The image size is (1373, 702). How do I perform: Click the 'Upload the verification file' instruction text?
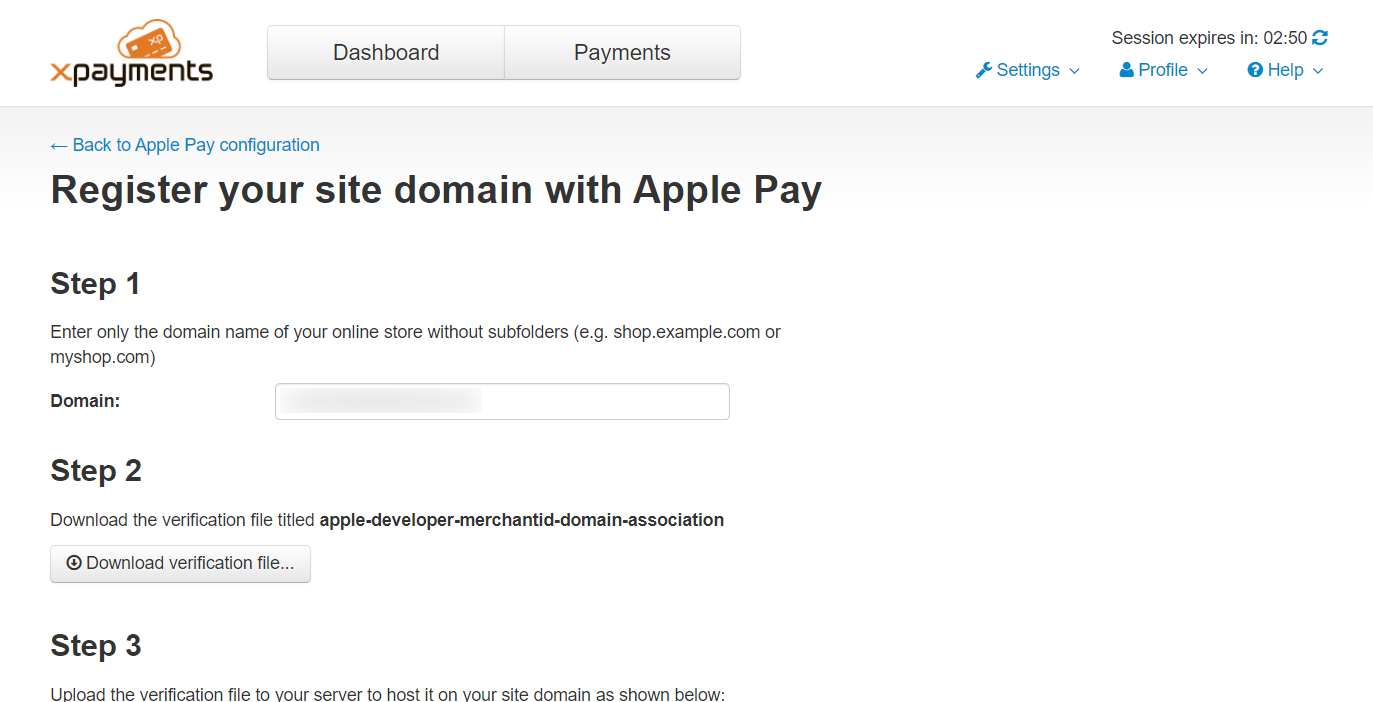coord(387,694)
